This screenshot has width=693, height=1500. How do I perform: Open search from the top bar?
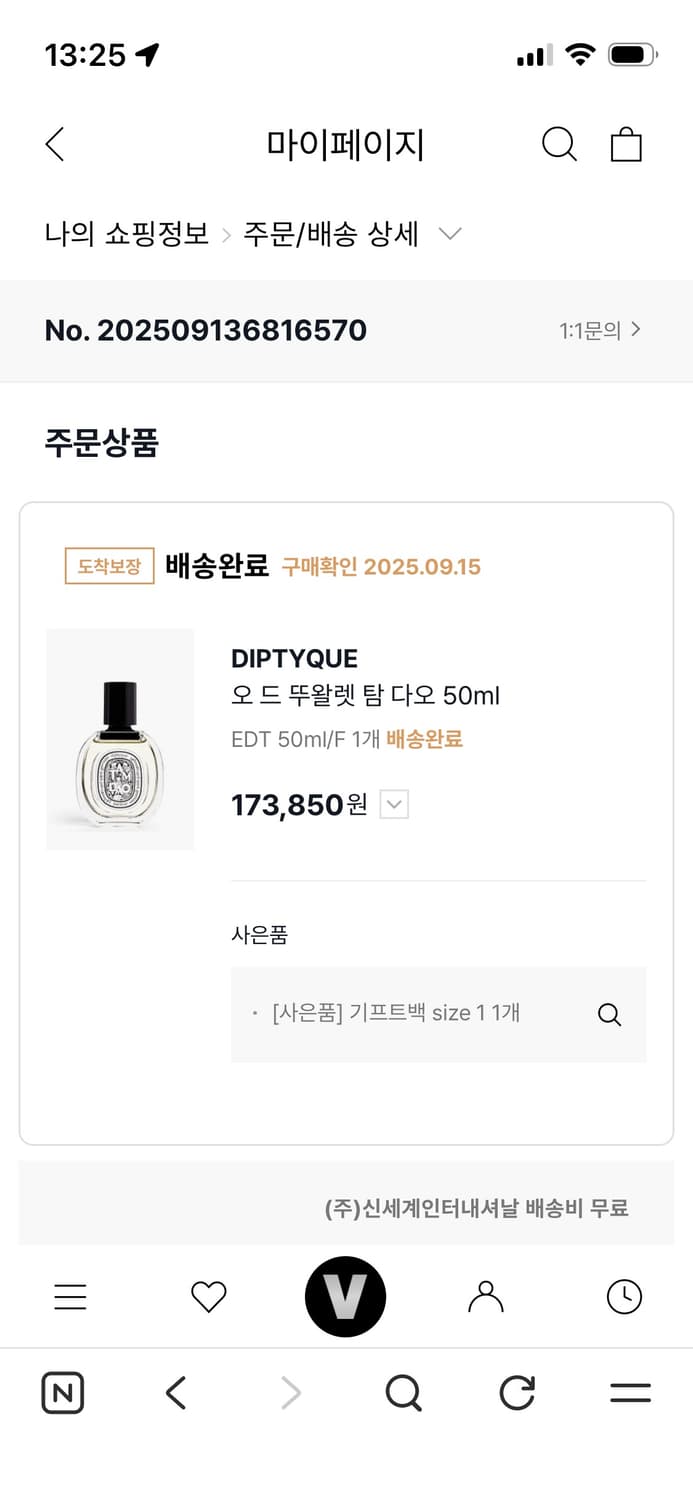point(560,143)
